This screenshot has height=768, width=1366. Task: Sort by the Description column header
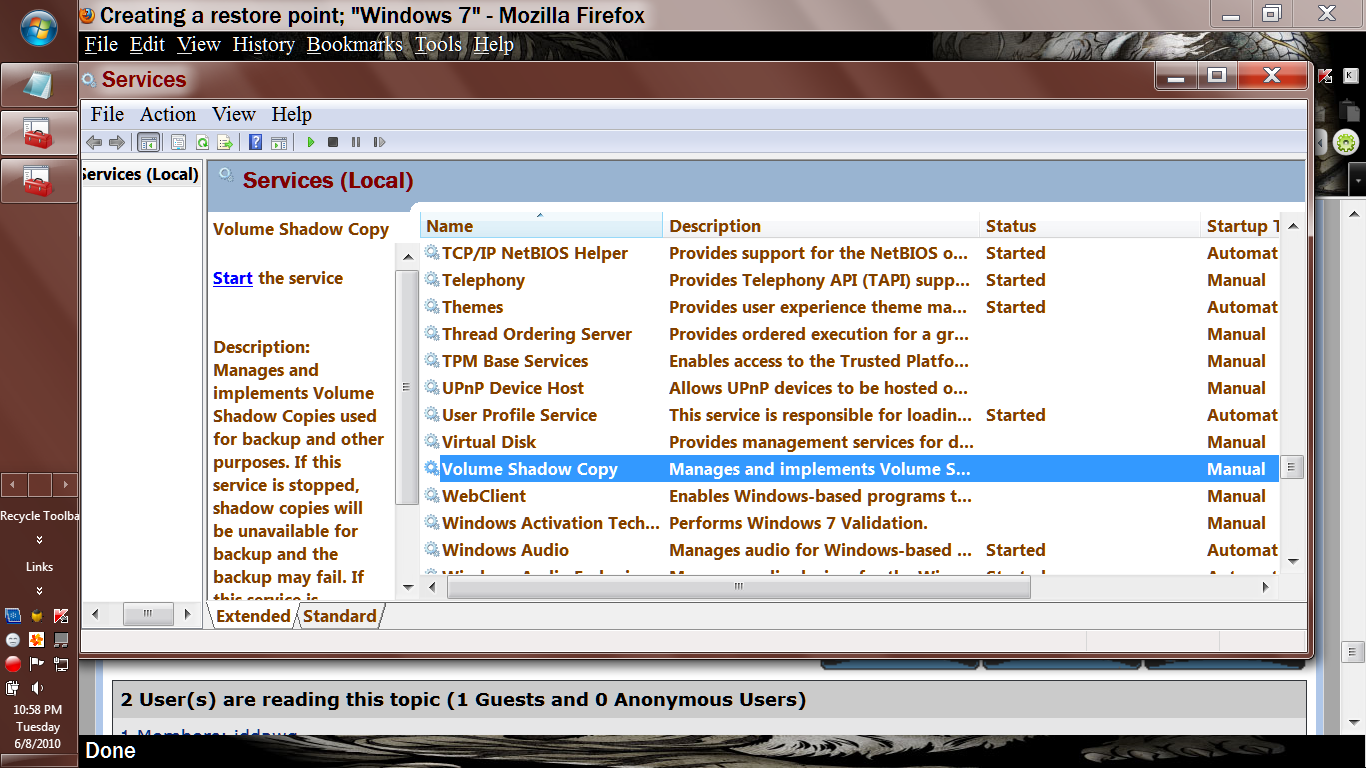click(x=821, y=226)
